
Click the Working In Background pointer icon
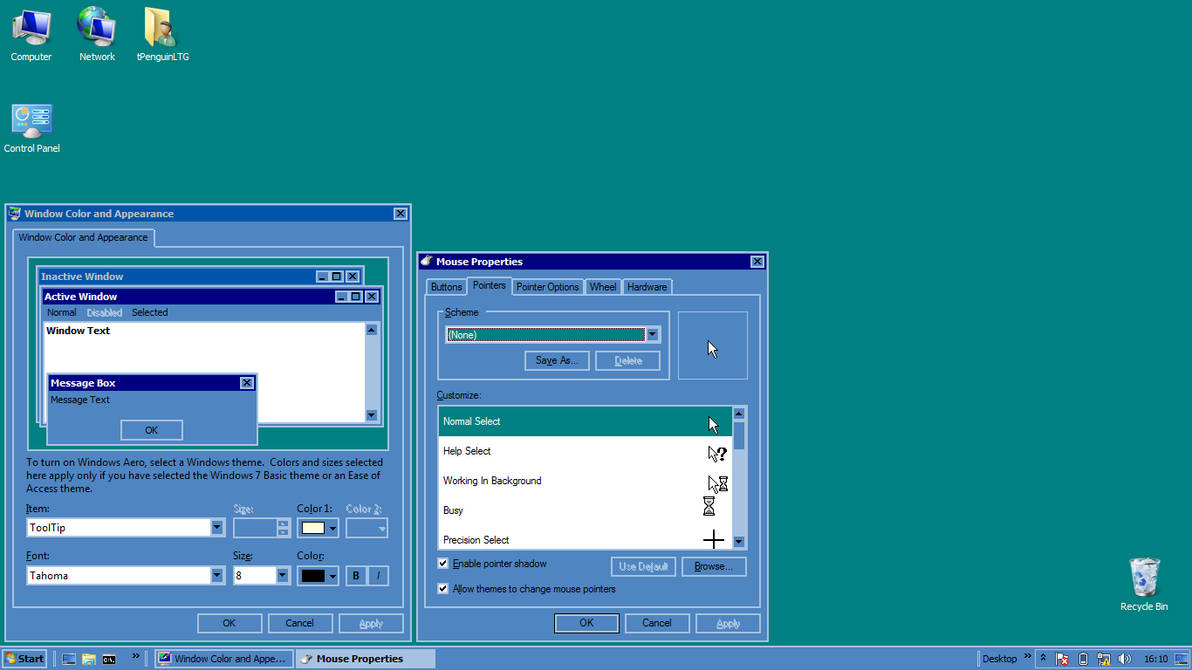tap(714, 481)
